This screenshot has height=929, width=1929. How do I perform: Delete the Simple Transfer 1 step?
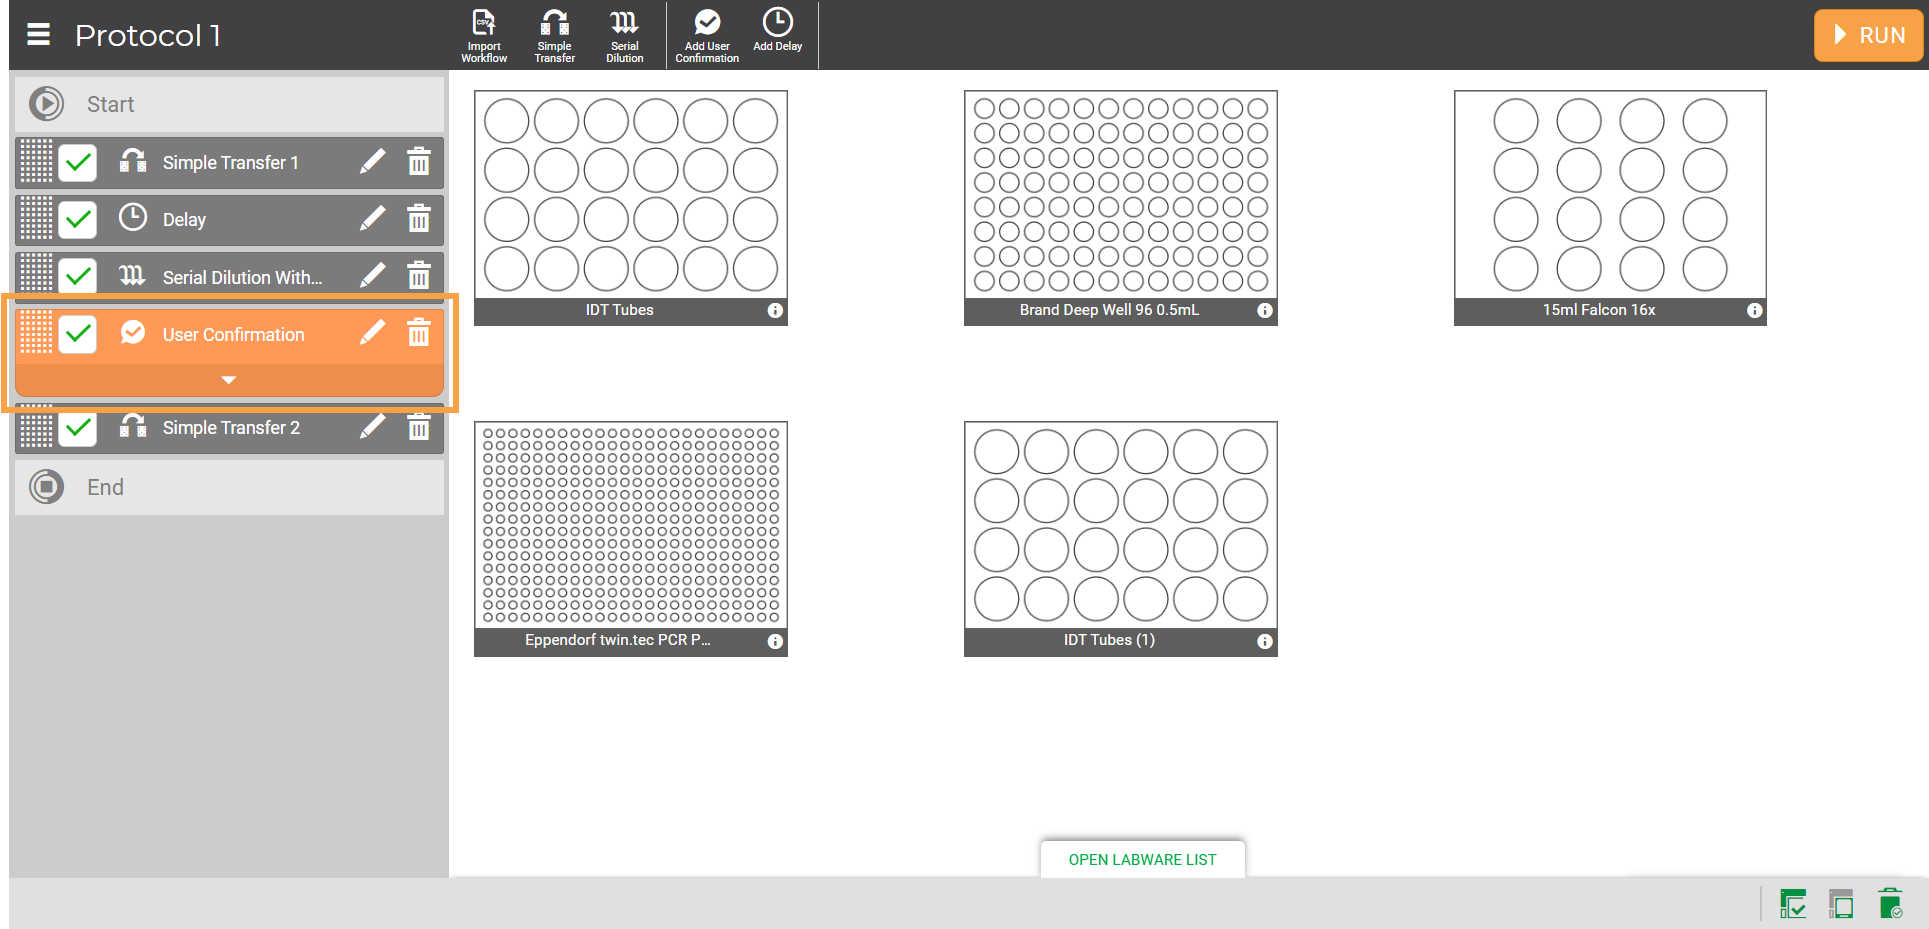(419, 162)
